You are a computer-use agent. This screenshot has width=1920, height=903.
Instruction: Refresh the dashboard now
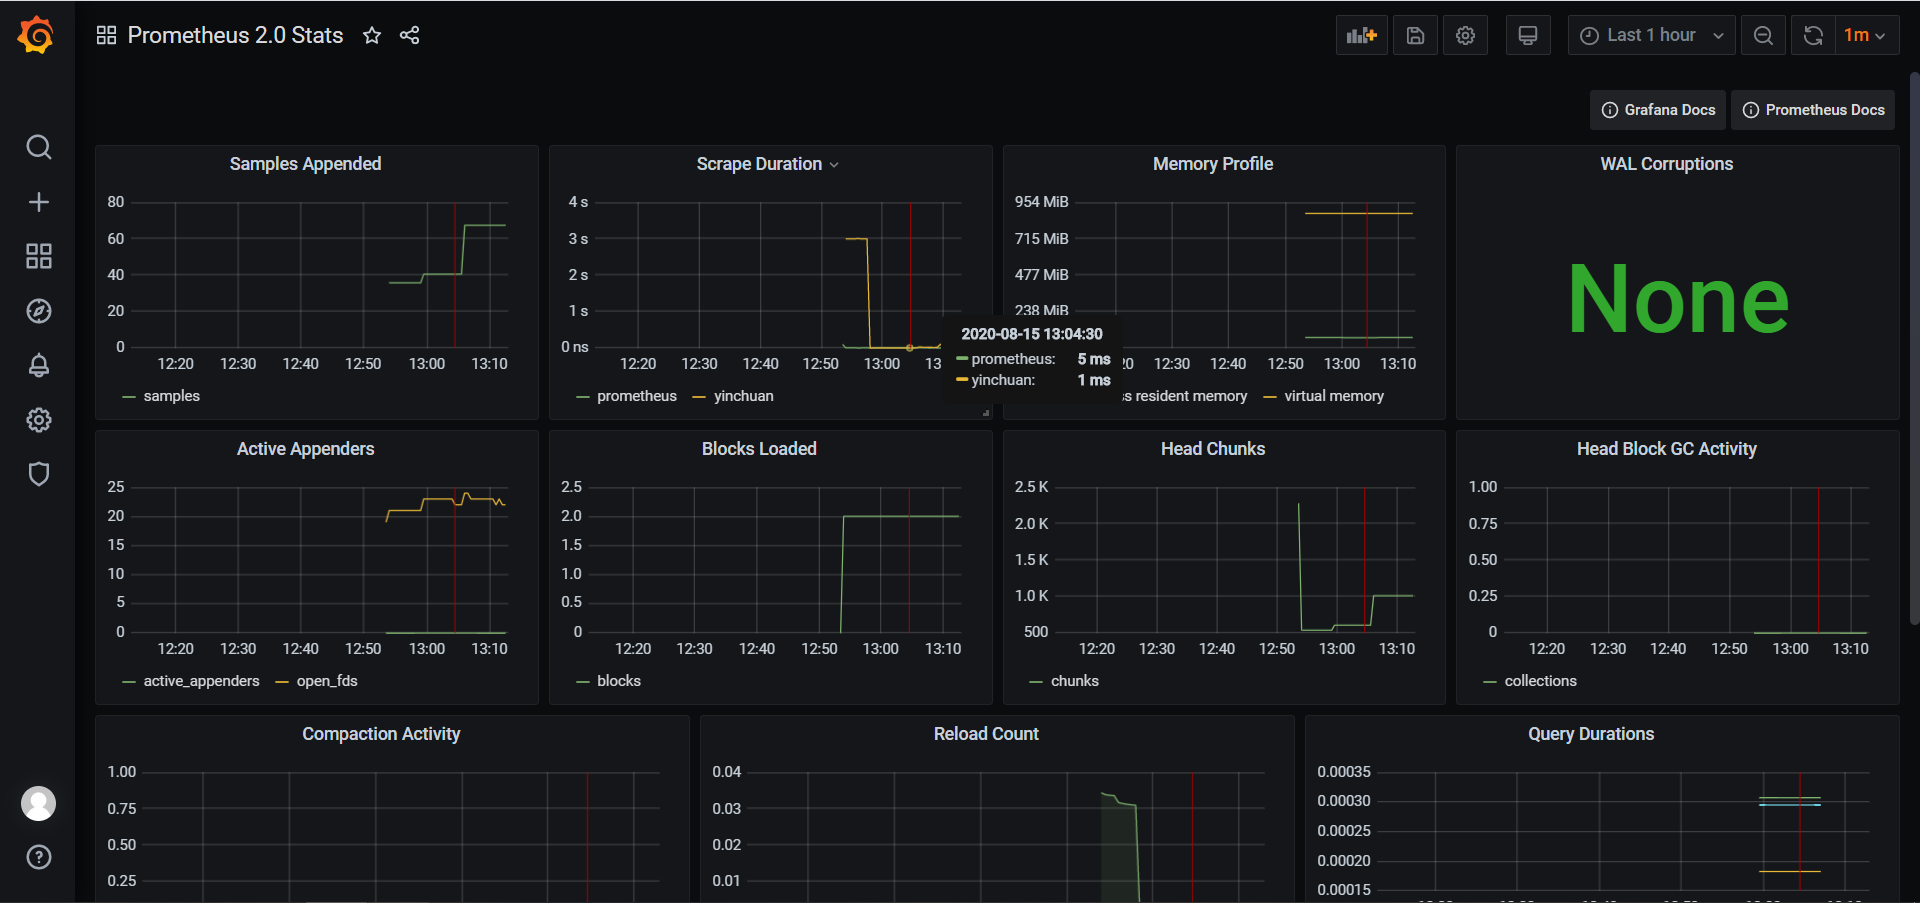(1813, 35)
